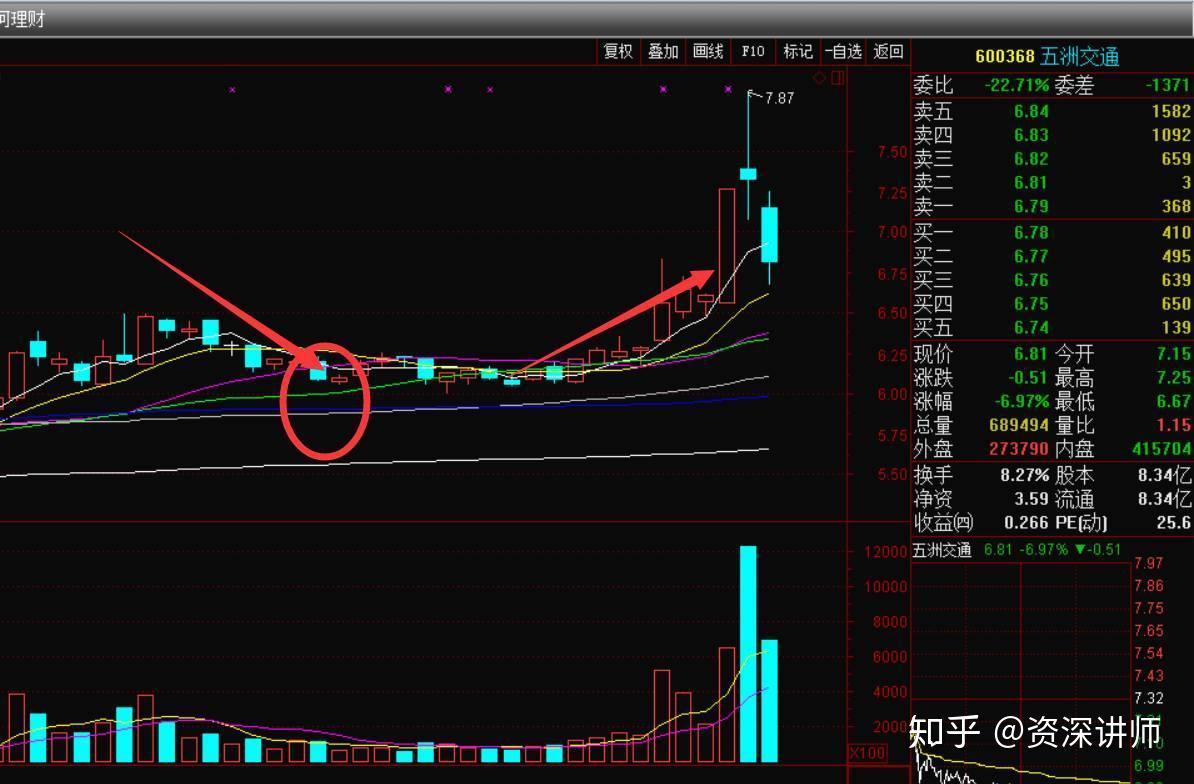Screen dimensions: 1194x784
Task: Click the 最低 value 6.67
Action: tap(1173, 401)
